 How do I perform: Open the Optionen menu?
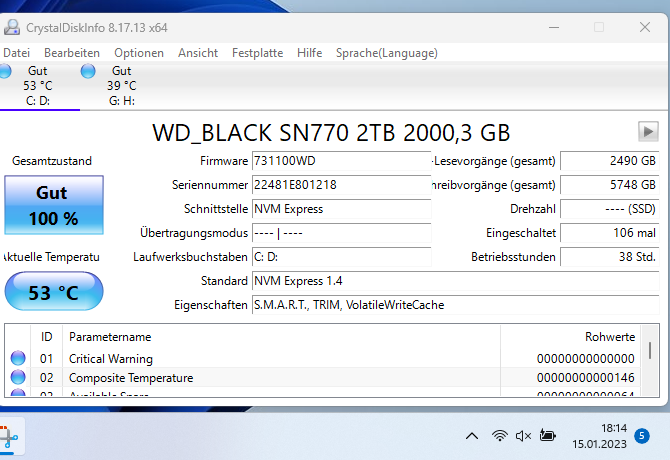(x=139, y=53)
